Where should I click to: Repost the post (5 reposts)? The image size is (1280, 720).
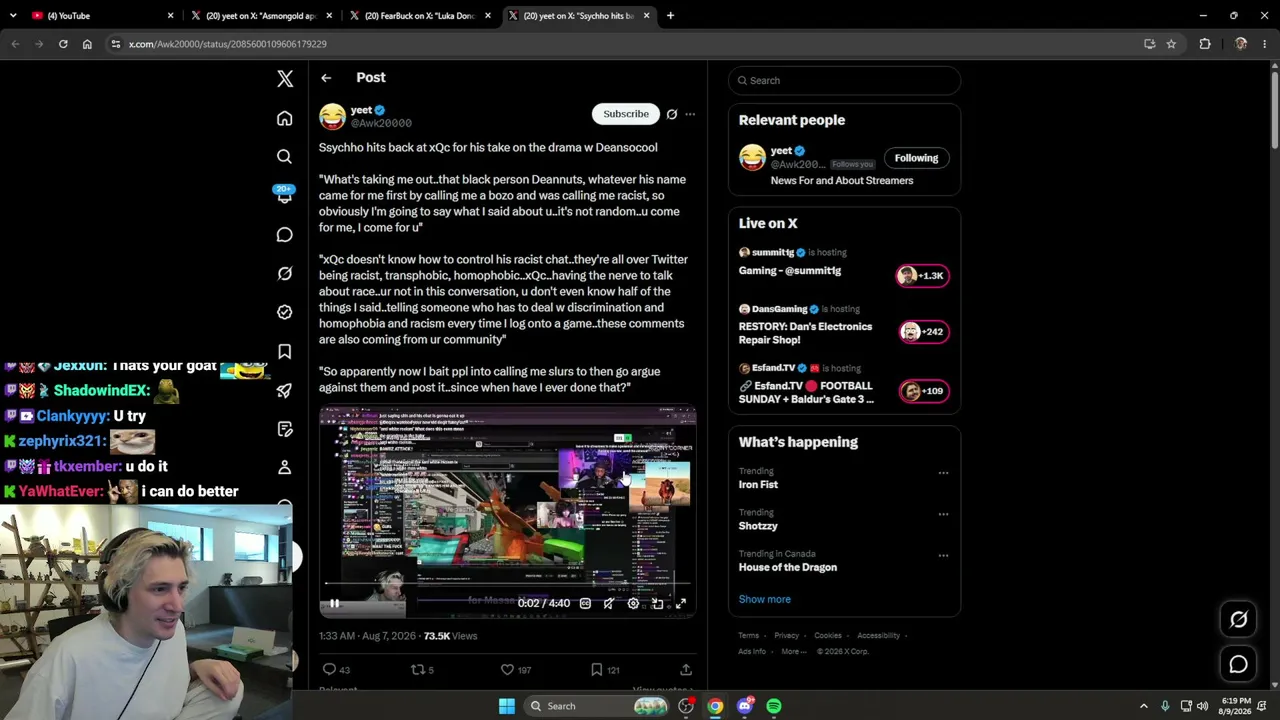423,670
